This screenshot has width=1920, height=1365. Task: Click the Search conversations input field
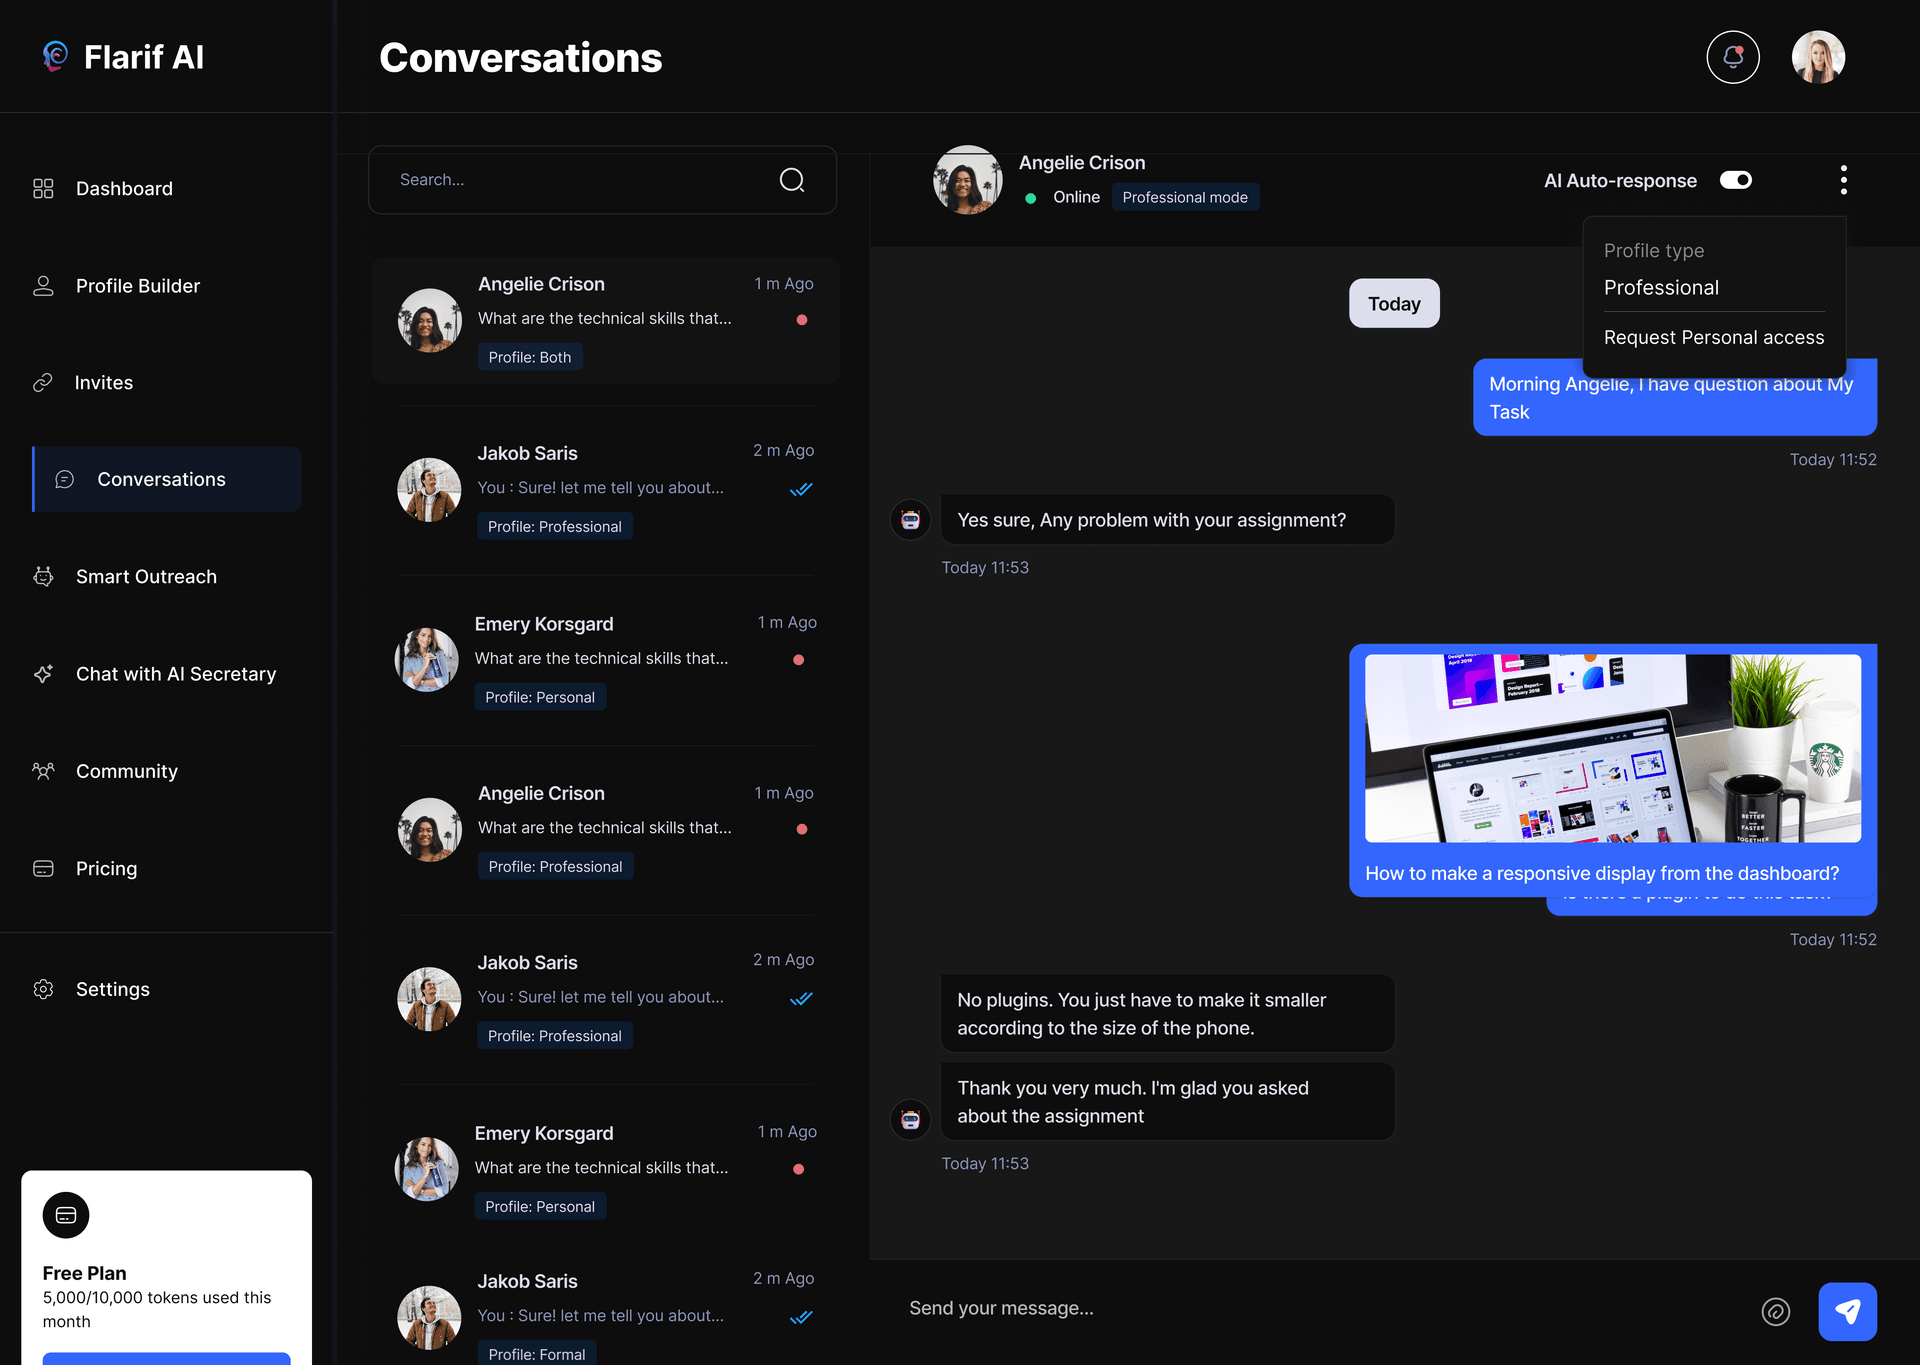click(580, 180)
